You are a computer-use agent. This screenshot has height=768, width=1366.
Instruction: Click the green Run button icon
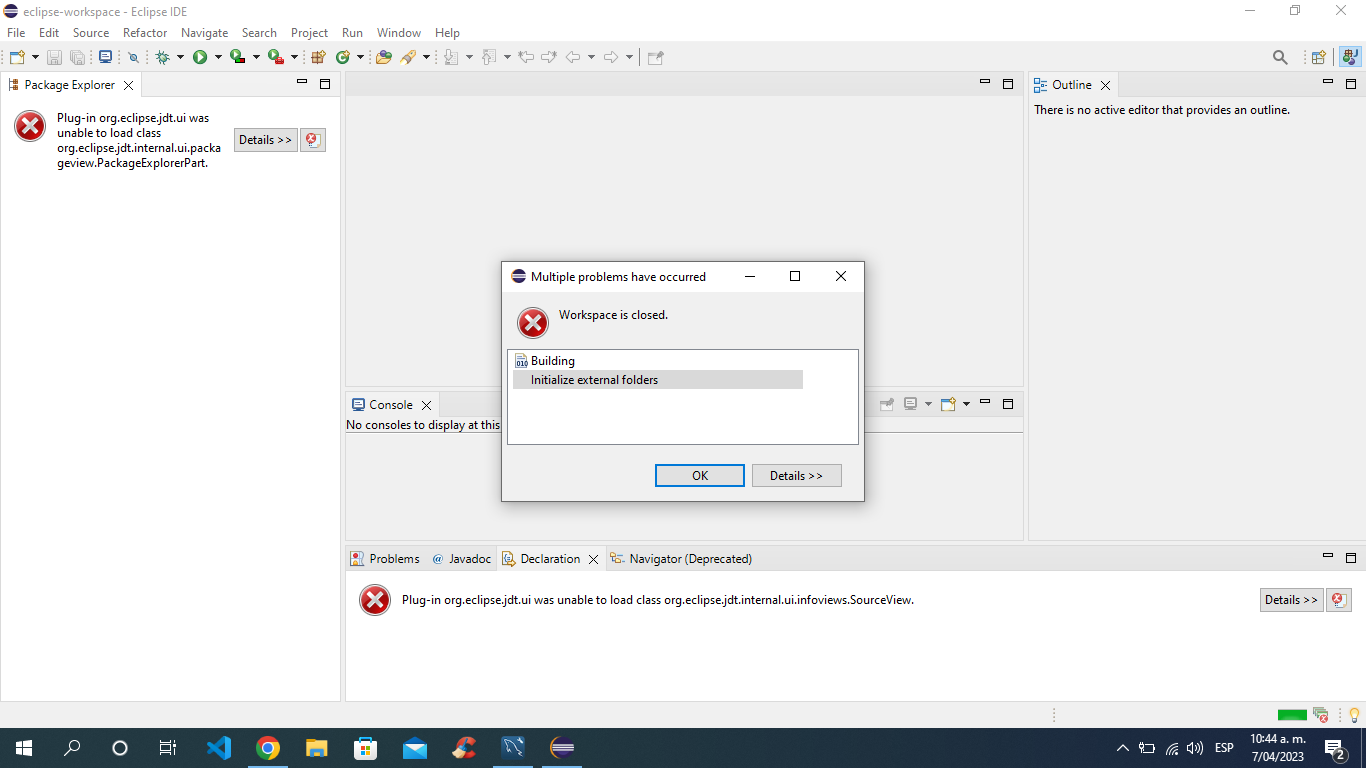200,57
